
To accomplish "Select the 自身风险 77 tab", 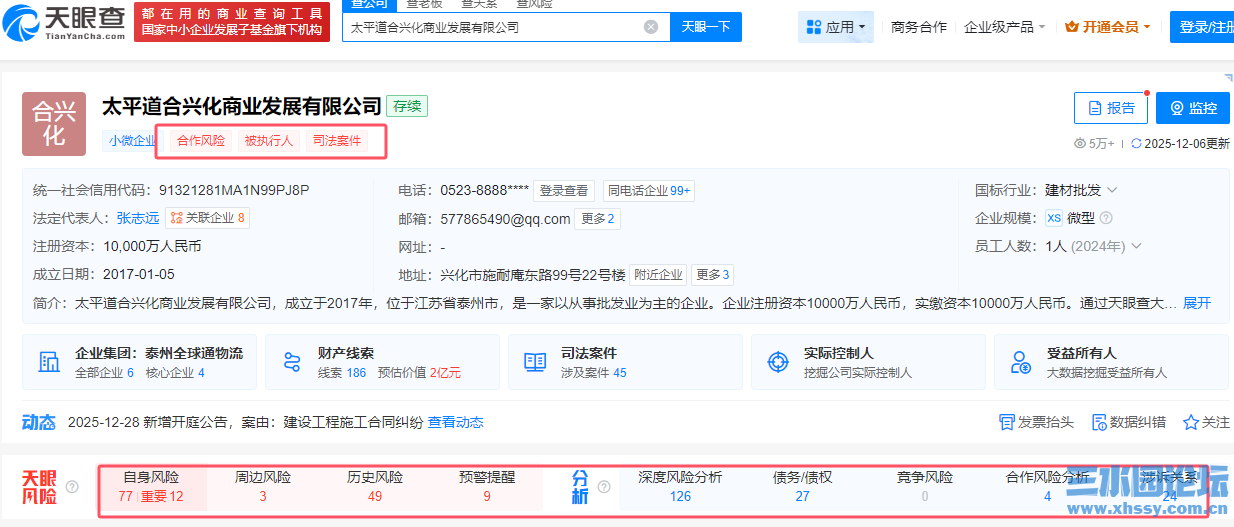I will (151, 487).
